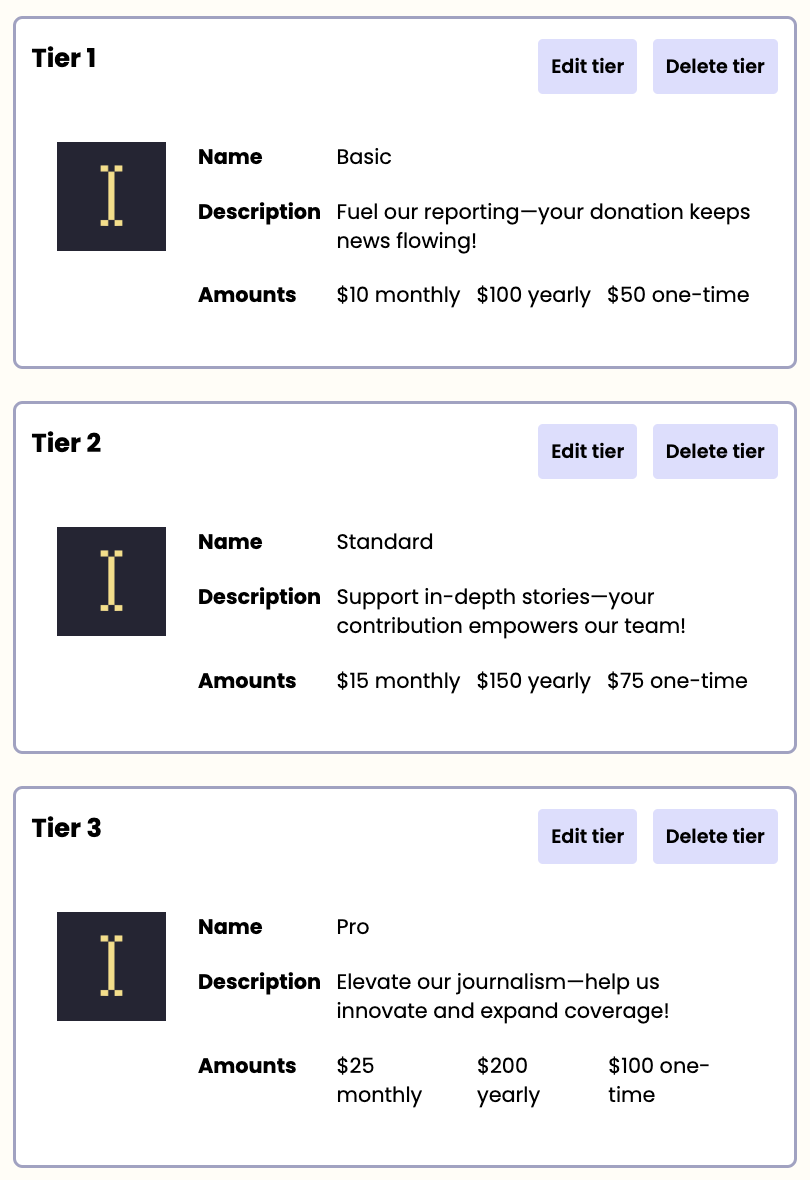Click the "Fuel our reporting" description text
This screenshot has height=1180, width=810.
(x=543, y=226)
